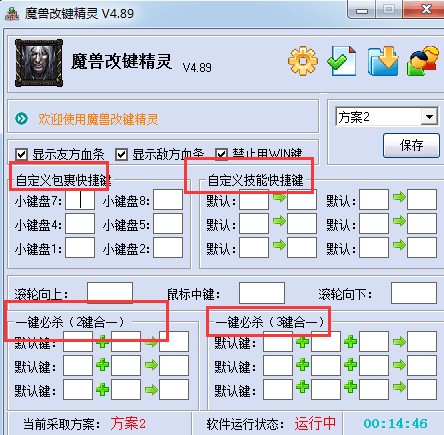Click 自定义包裹快捷键 group label

pyautogui.click(x=63, y=180)
